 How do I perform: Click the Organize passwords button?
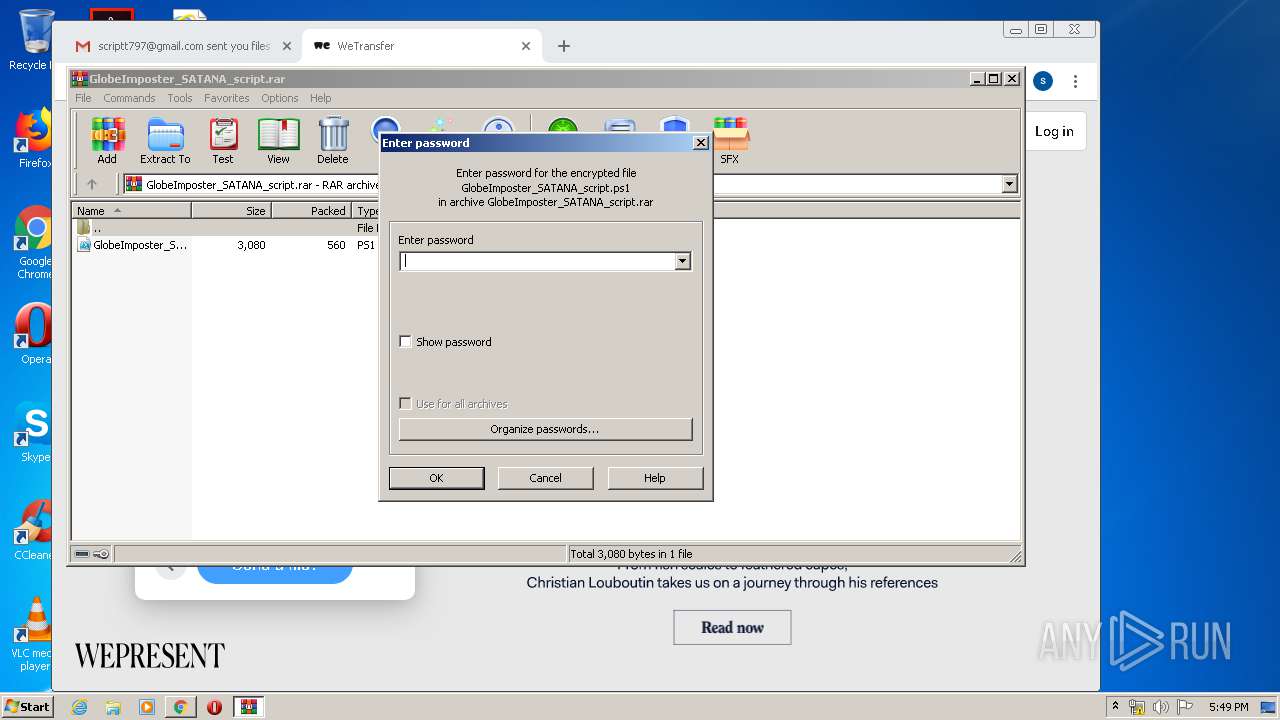pyautogui.click(x=545, y=429)
